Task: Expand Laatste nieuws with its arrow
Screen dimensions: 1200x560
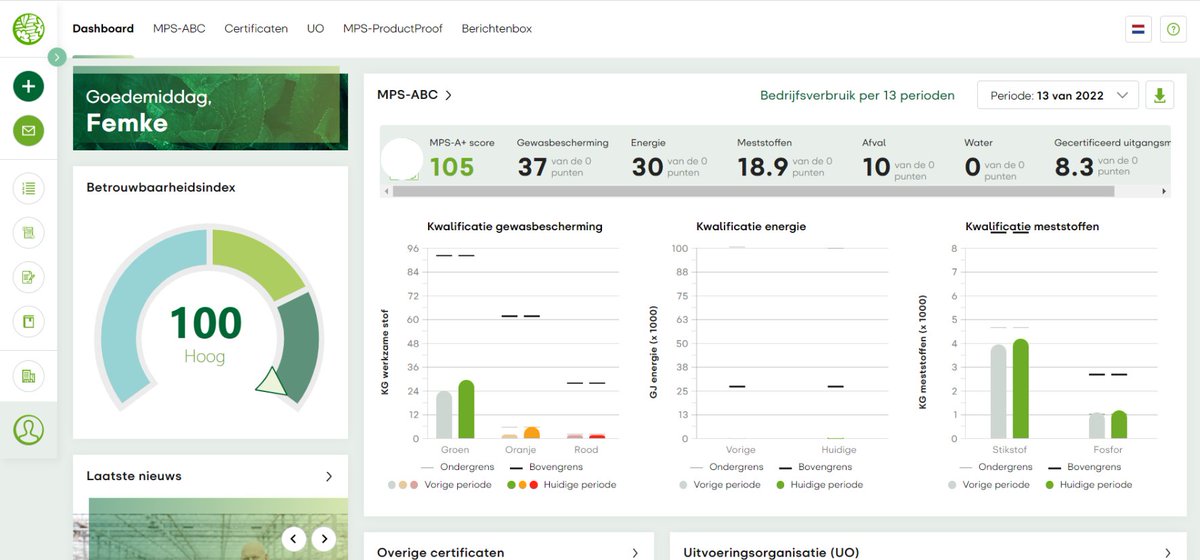Action: (x=329, y=477)
